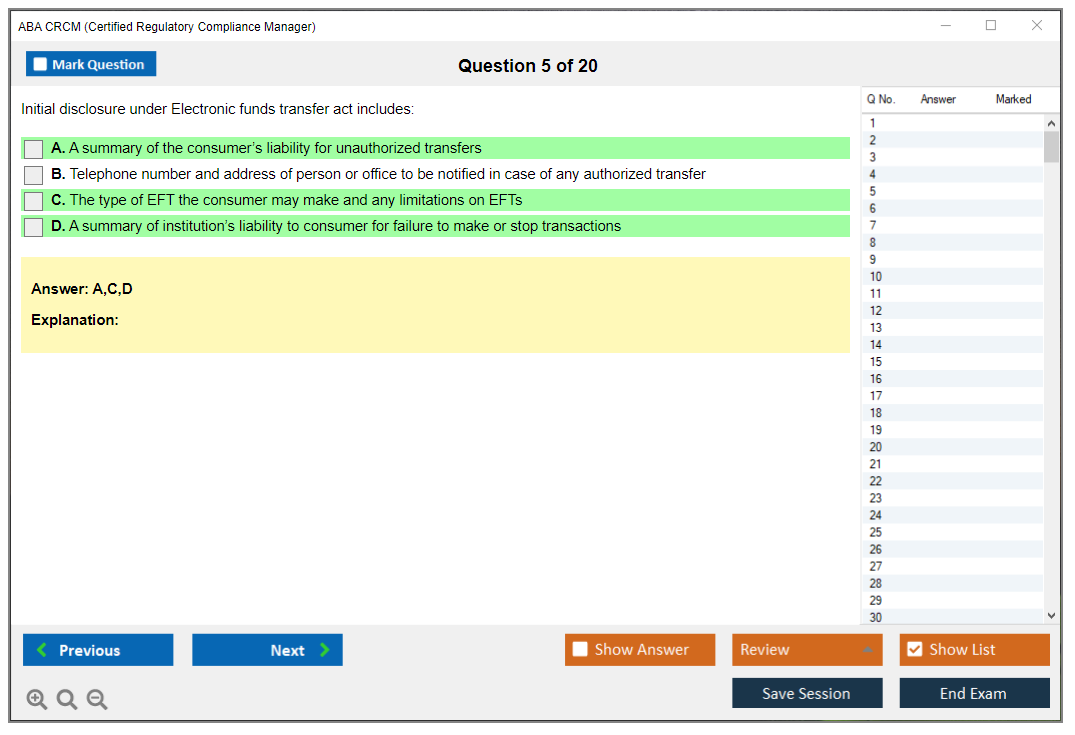Click the zoom out magnifier icon
This screenshot has height=735, width=1075.
97,700
